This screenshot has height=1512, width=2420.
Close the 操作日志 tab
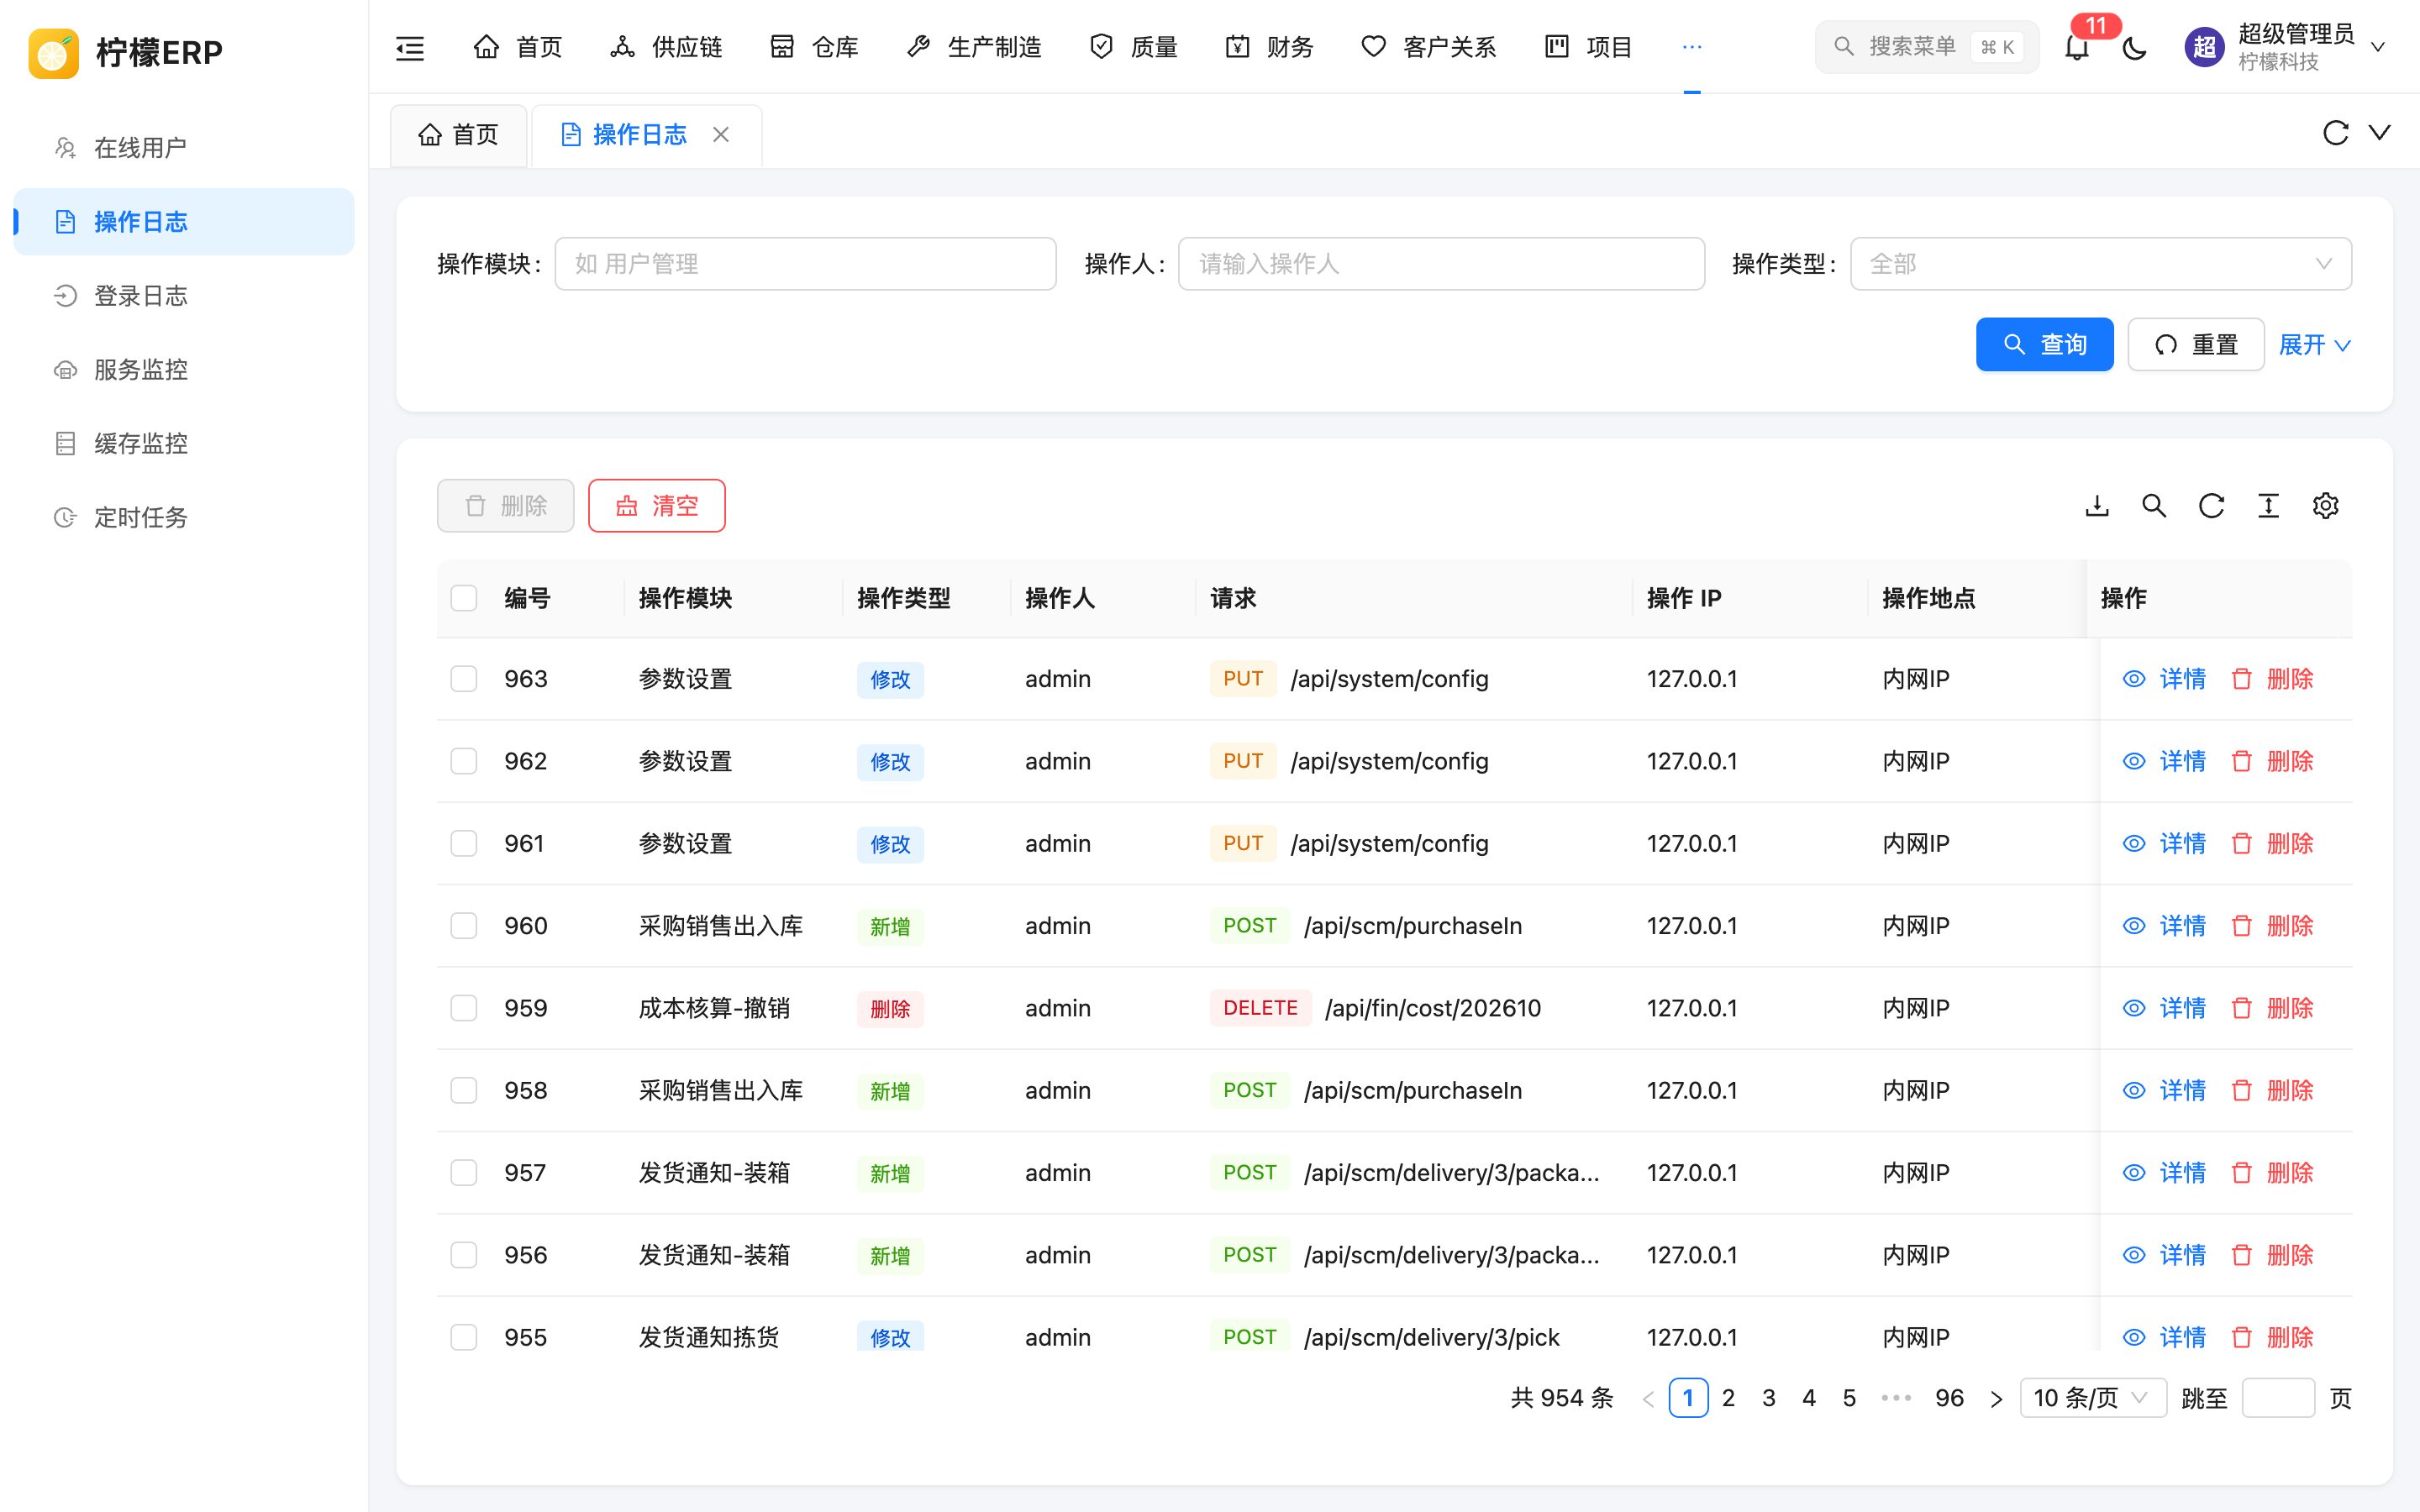click(720, 134)
